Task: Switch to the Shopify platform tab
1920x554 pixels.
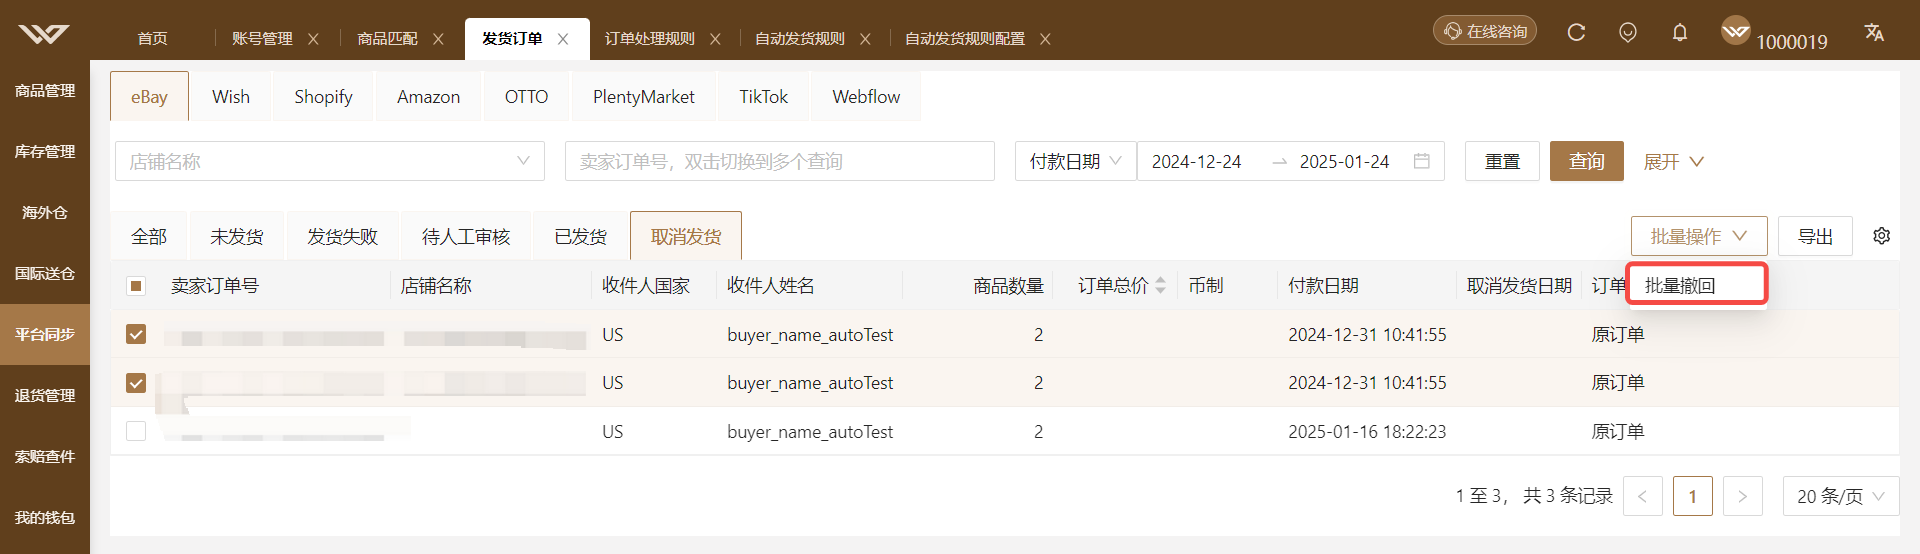Action: coord(323,96)
